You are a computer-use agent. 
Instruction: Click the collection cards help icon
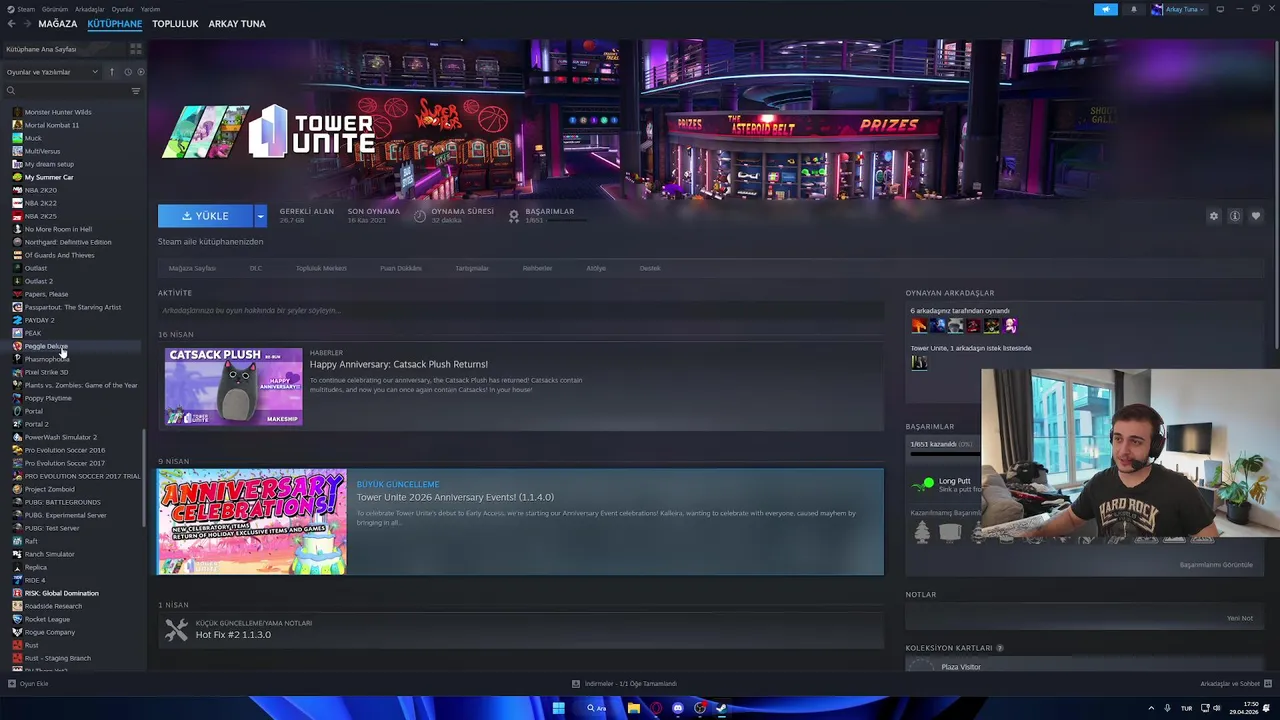click(x=1000, y=648)
